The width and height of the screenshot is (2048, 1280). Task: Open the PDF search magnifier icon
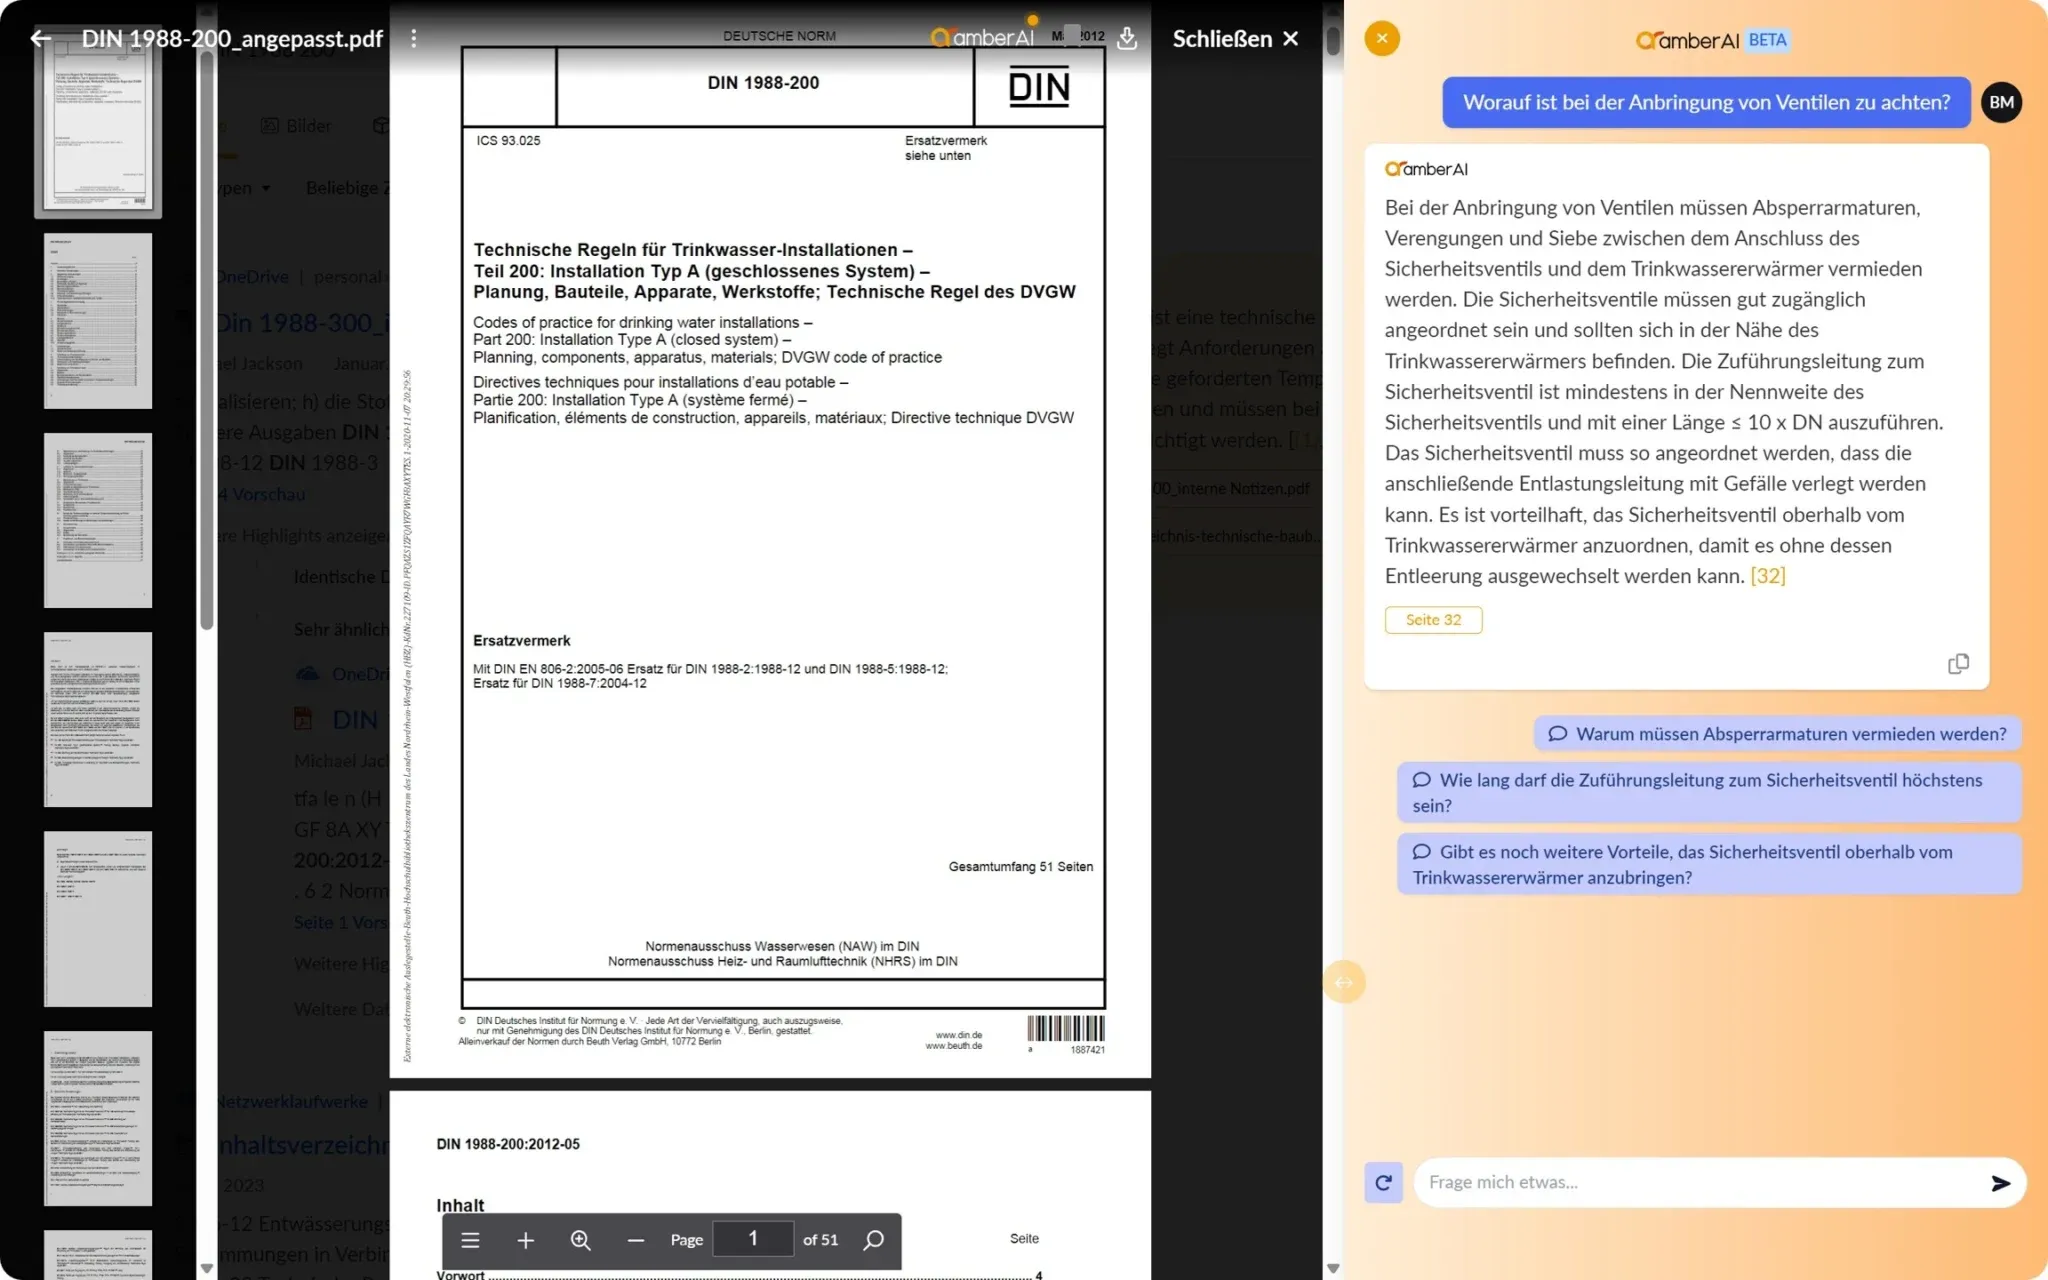(x=873, y=1240)
